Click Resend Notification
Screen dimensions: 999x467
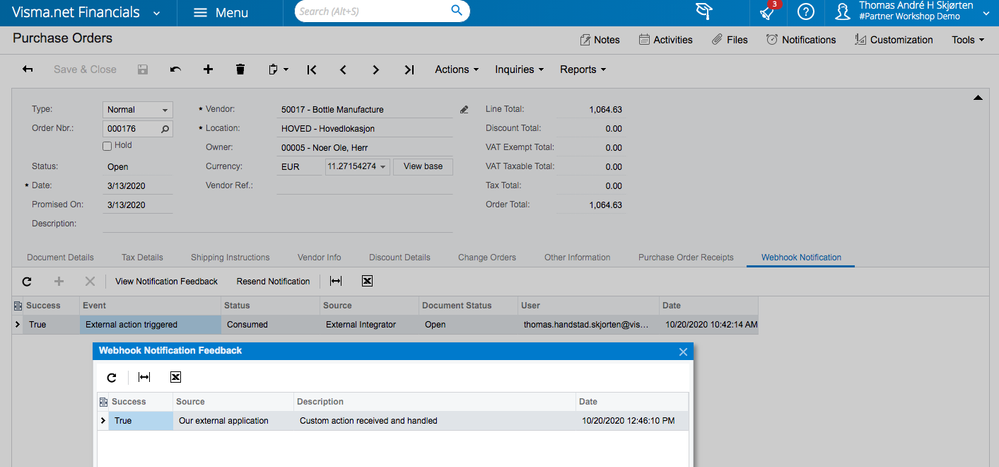(273, 281)
